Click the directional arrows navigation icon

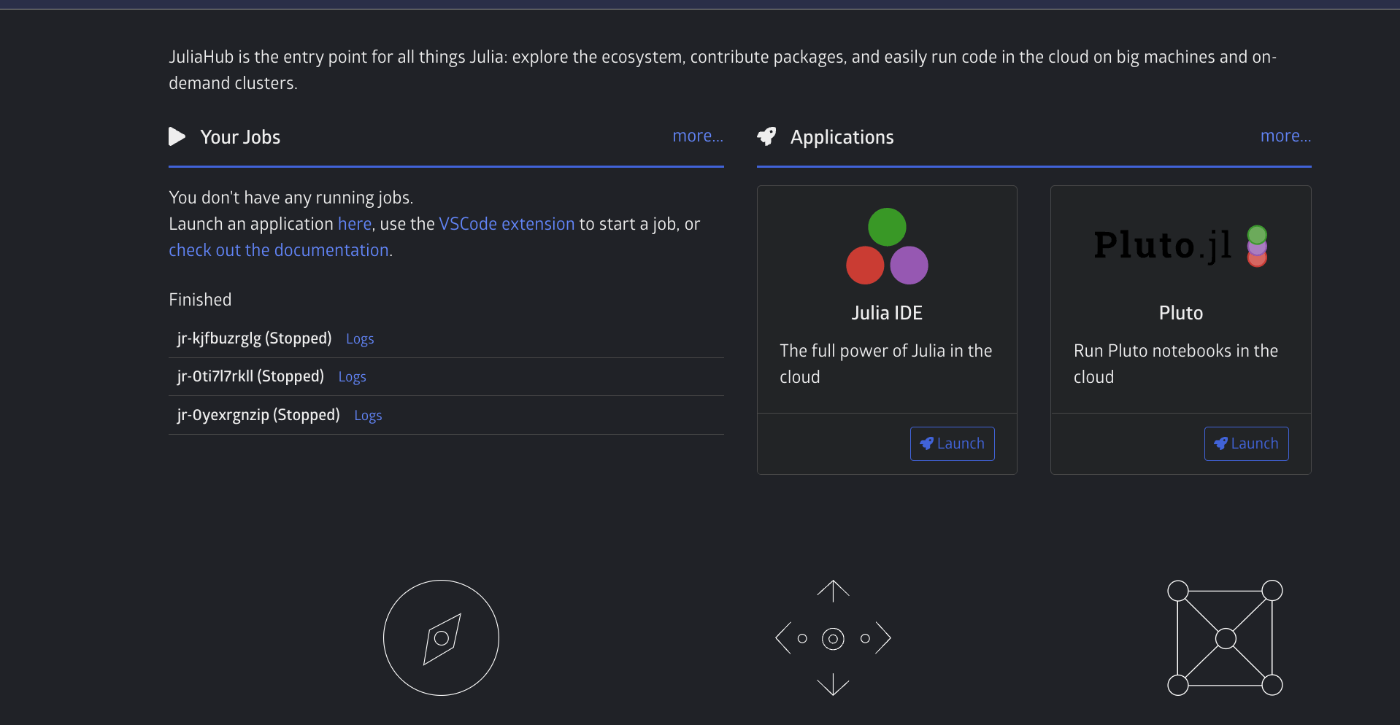click(x=833, y=638)
